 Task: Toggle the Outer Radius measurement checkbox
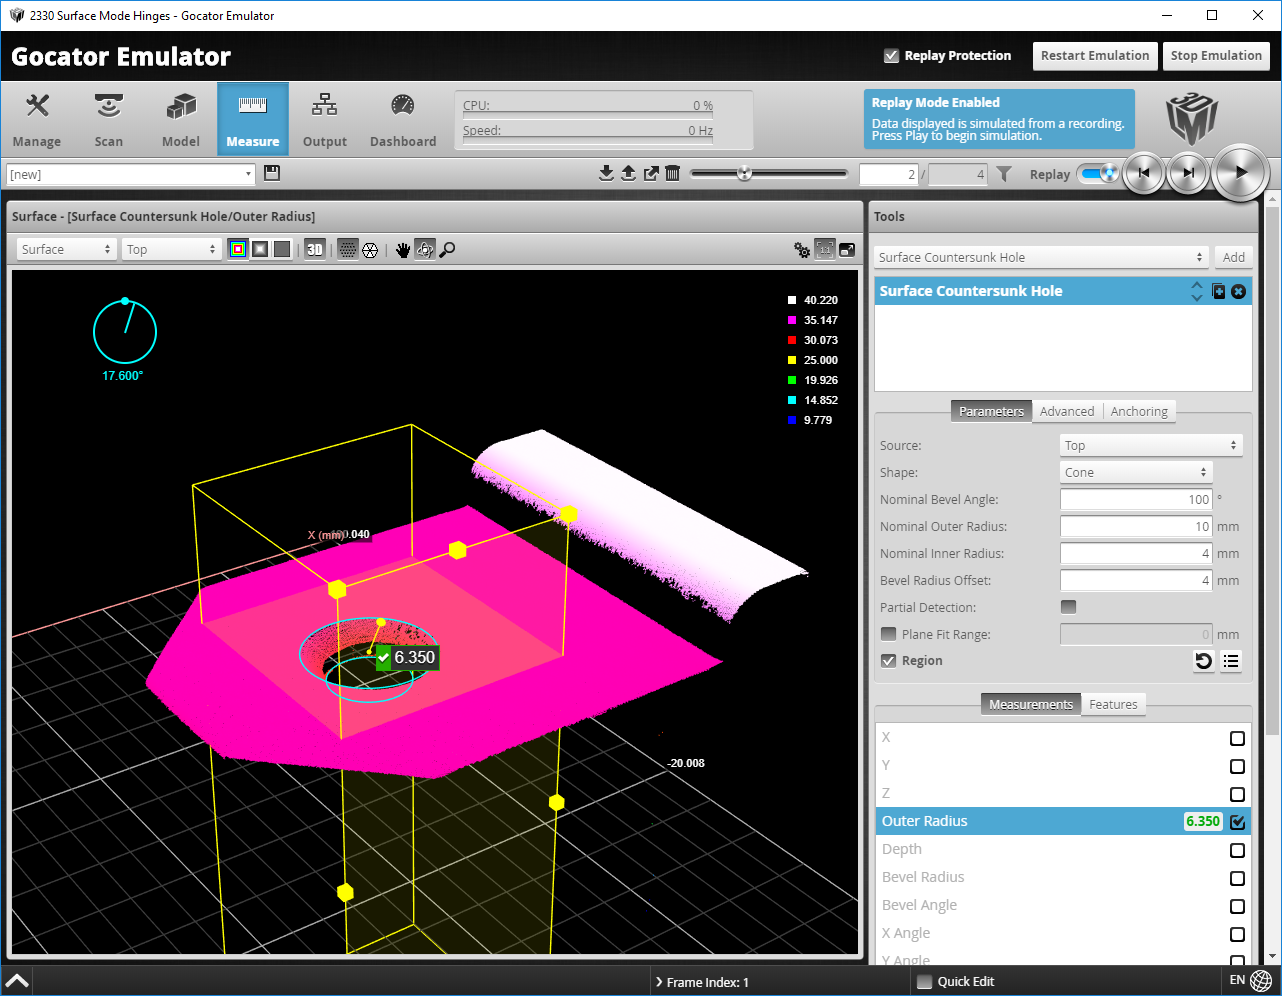(x=1237, y=821)
